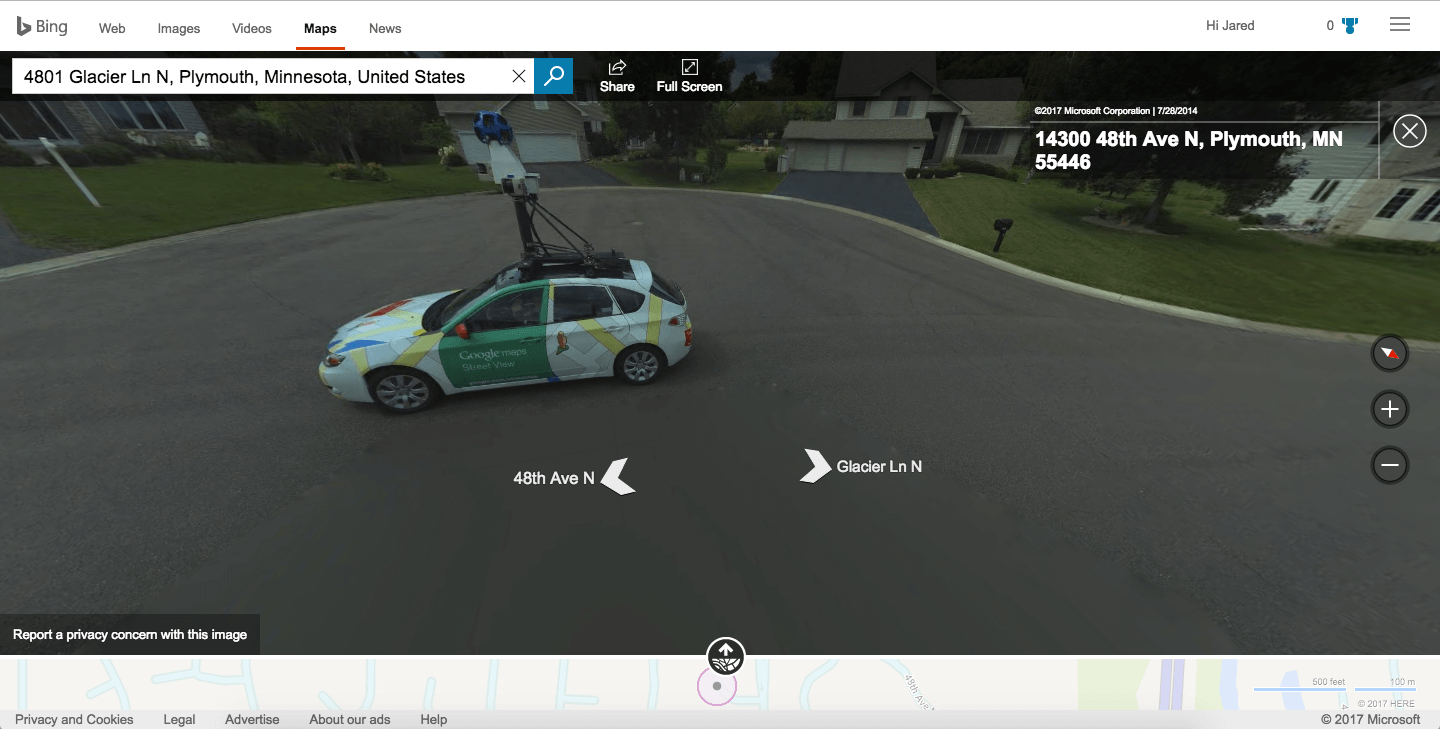Clear the search box with the X
Viewport: 1440px width, 729px height.
519,75
